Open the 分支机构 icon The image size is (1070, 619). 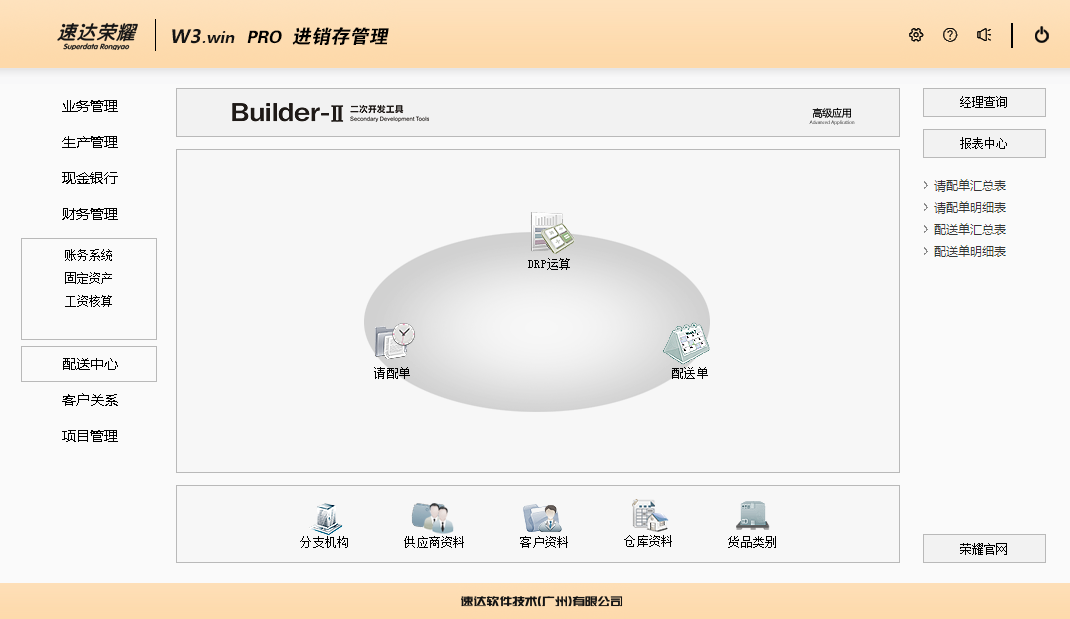pos(324,517)
